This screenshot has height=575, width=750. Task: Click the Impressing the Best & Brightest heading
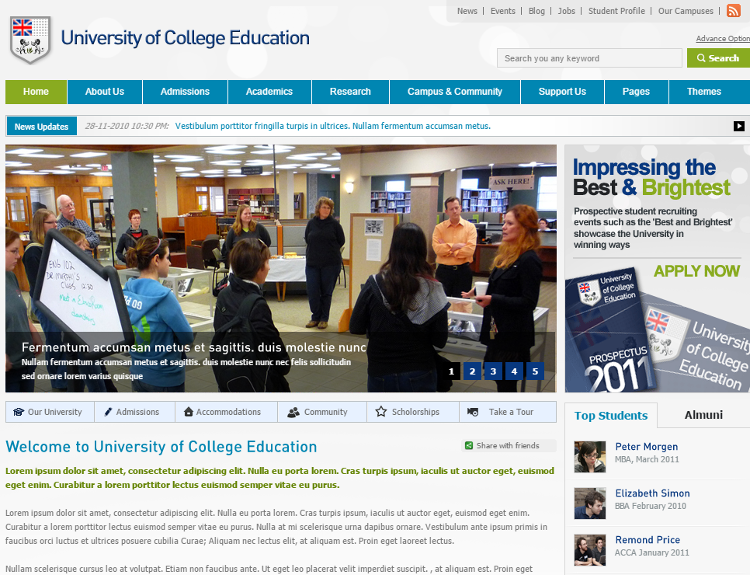(652, 177)
